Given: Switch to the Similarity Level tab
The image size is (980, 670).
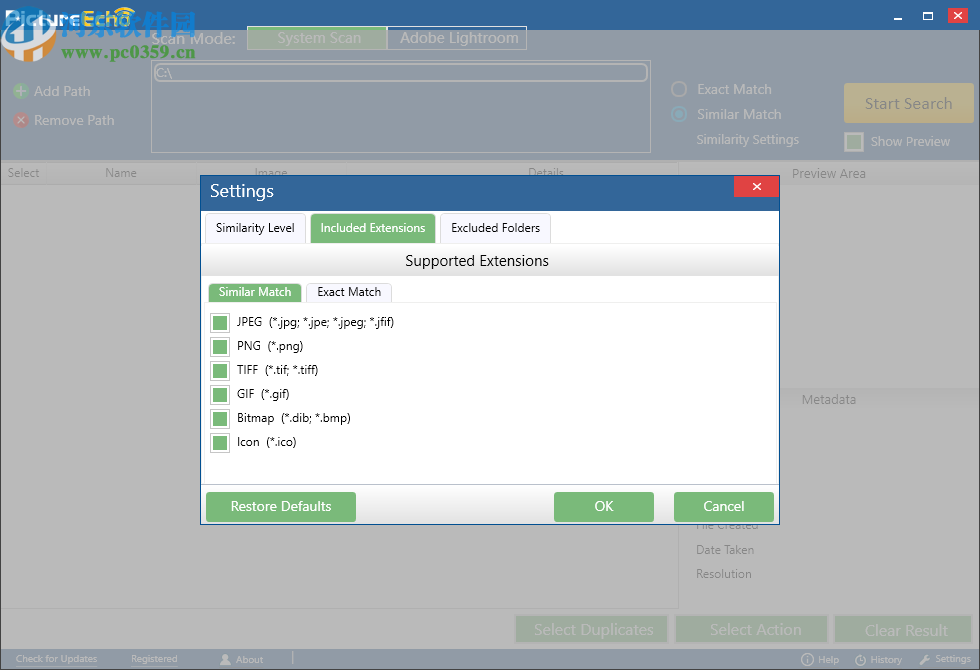Looking at the screenshot, I should pyautogui.click(x=255, y=228).
